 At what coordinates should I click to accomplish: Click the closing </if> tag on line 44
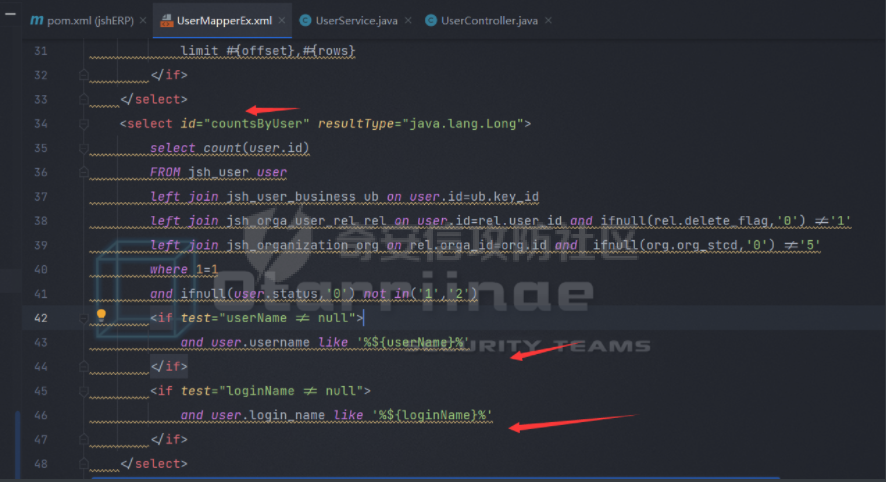tap(169, 367)
